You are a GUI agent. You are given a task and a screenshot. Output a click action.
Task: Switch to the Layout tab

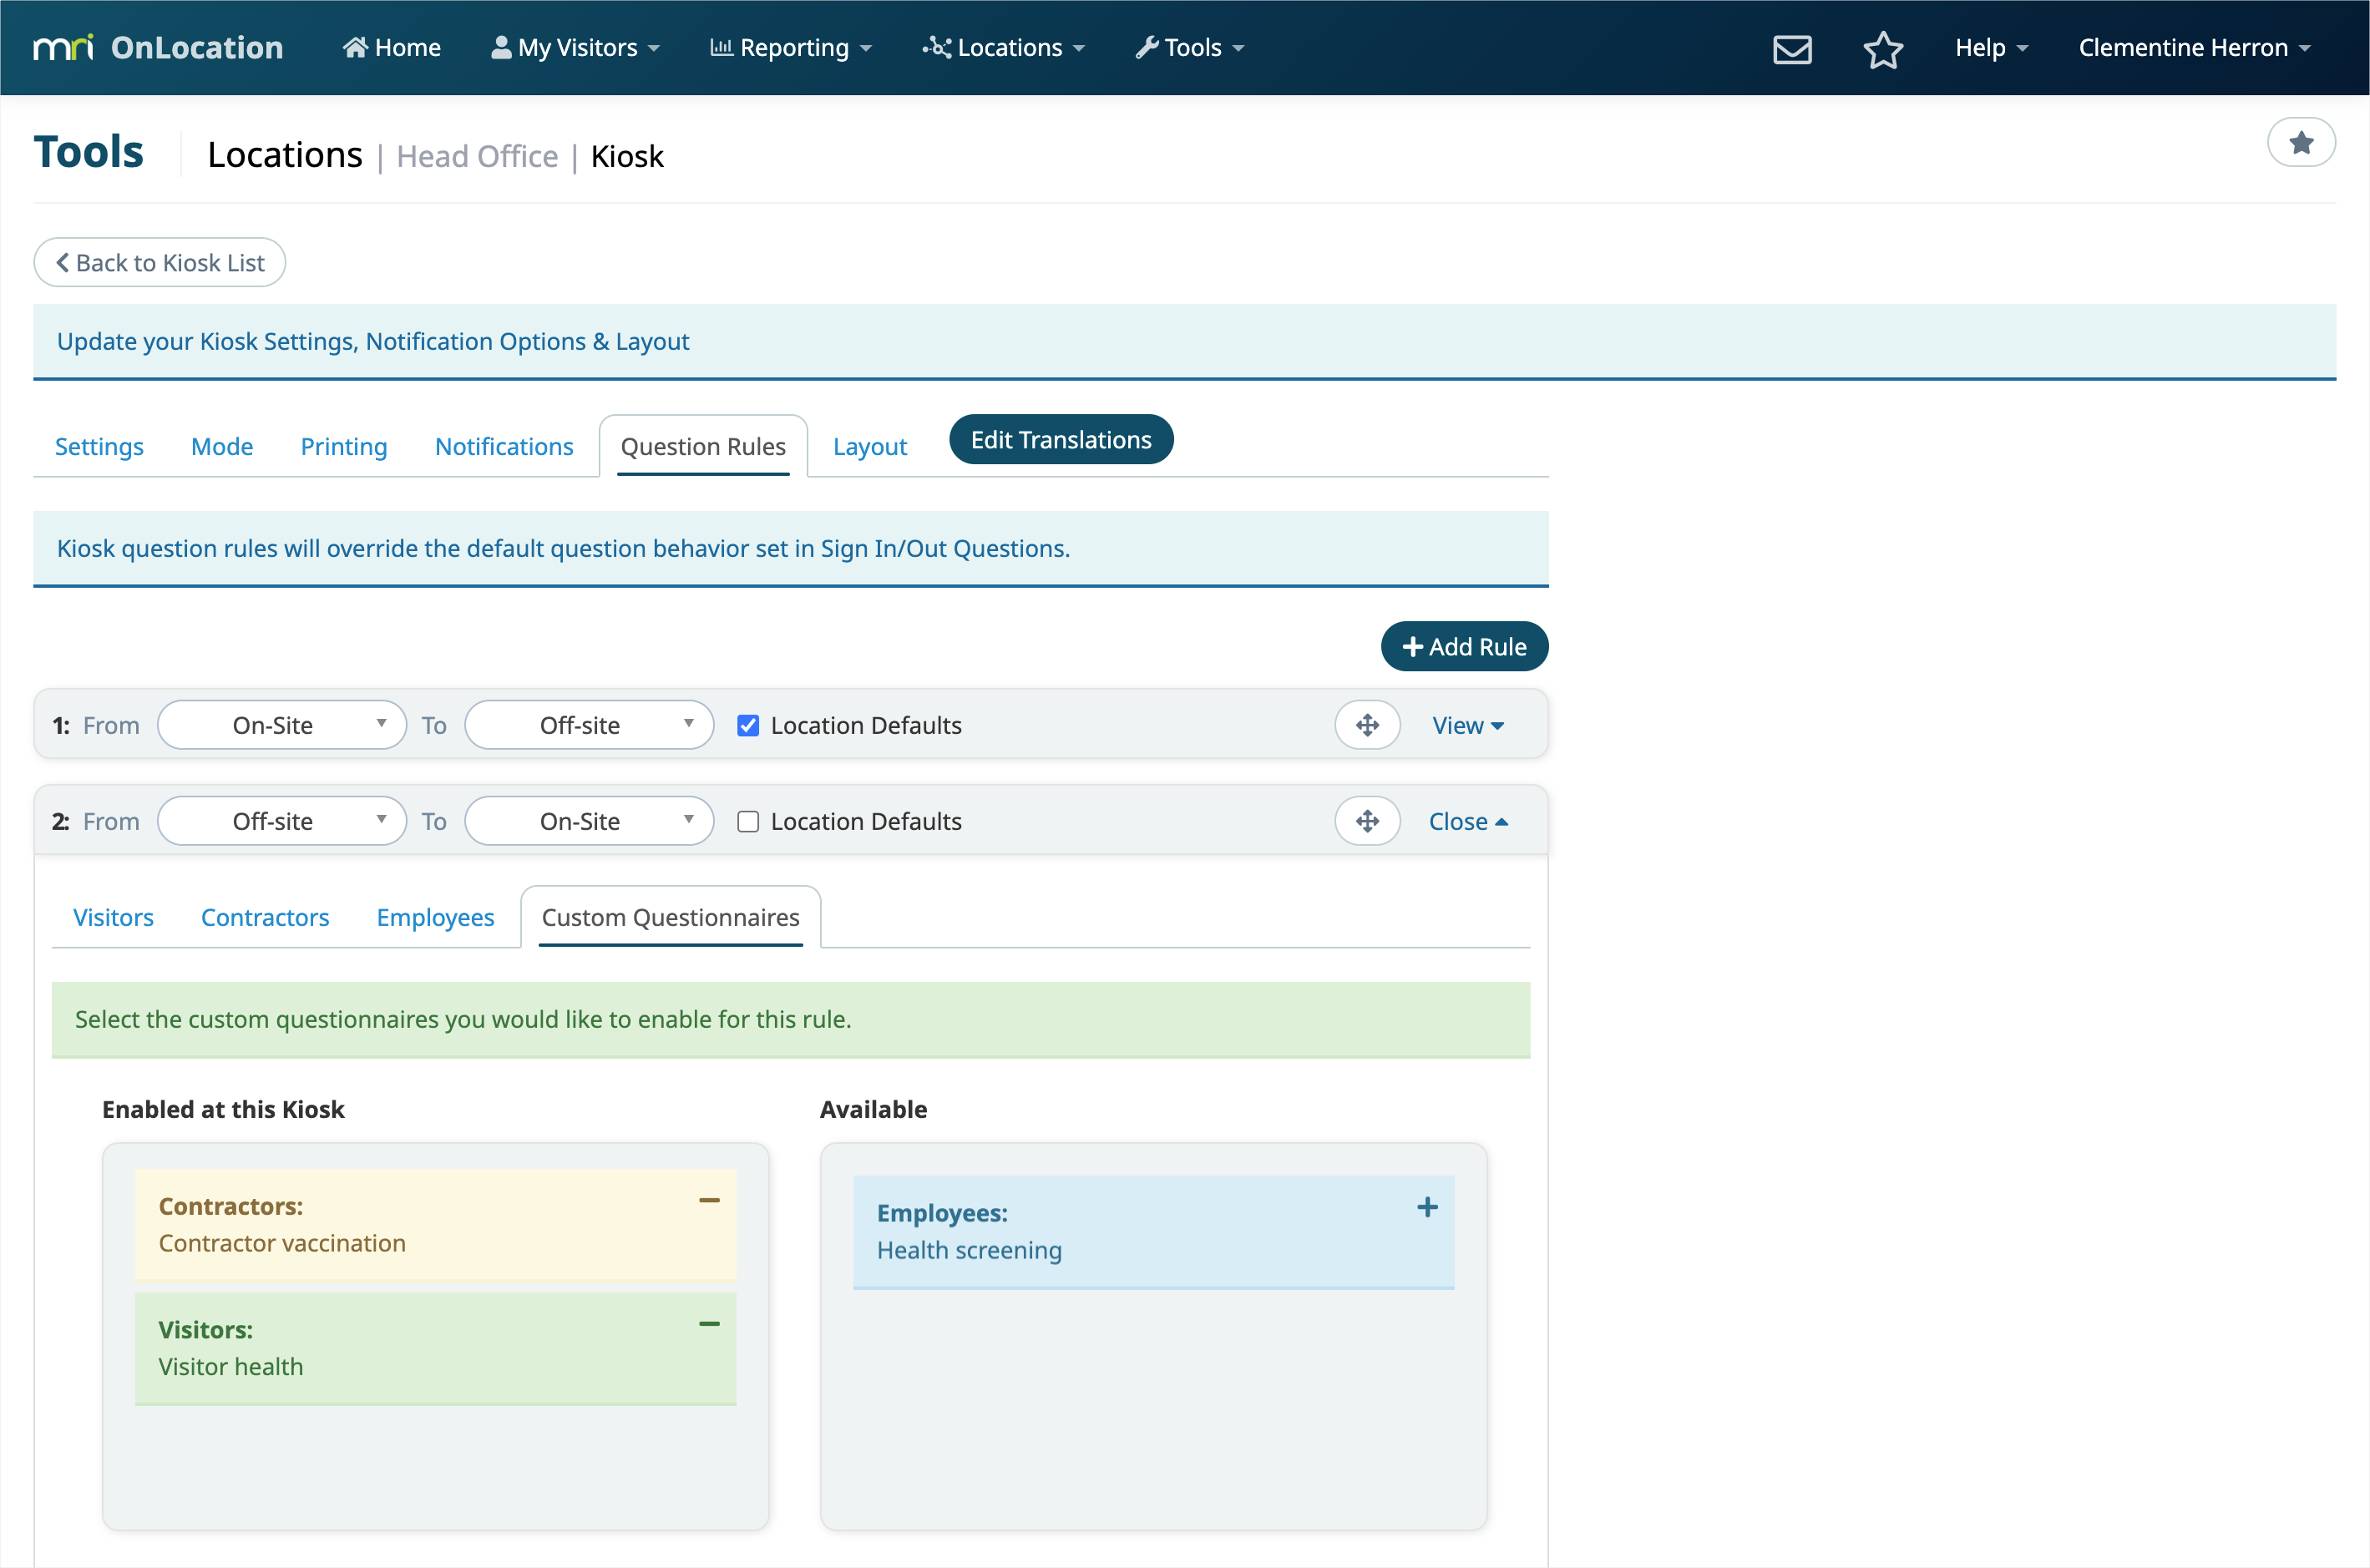click(x=870, y=446)
